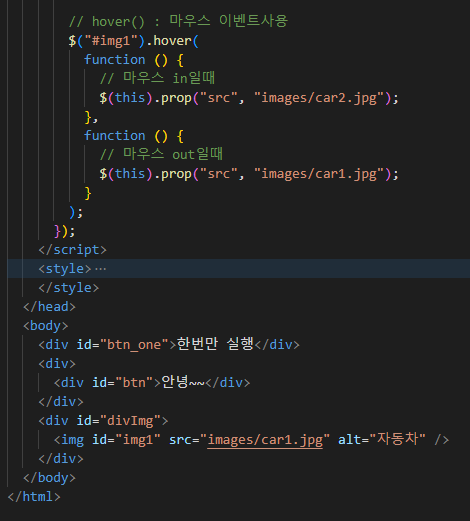Screen dimensions: 470x521
Task: Click the 'btn_one' id attribute value
Action: [x=134, y=345]
